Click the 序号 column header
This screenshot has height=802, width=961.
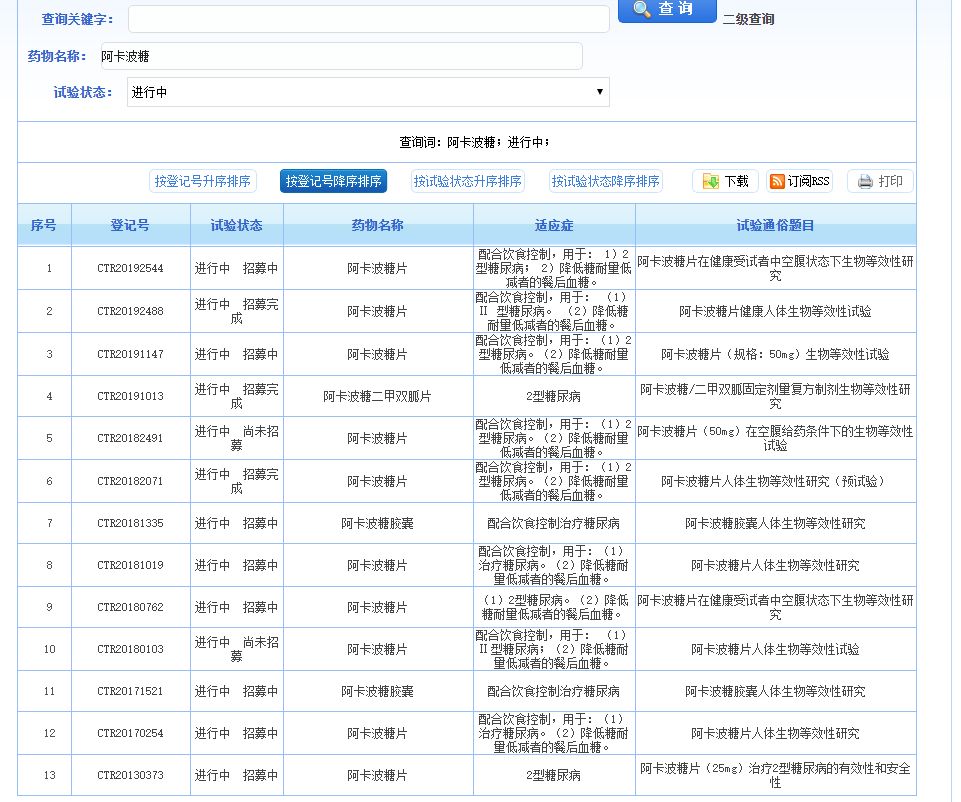coord(44,225)
